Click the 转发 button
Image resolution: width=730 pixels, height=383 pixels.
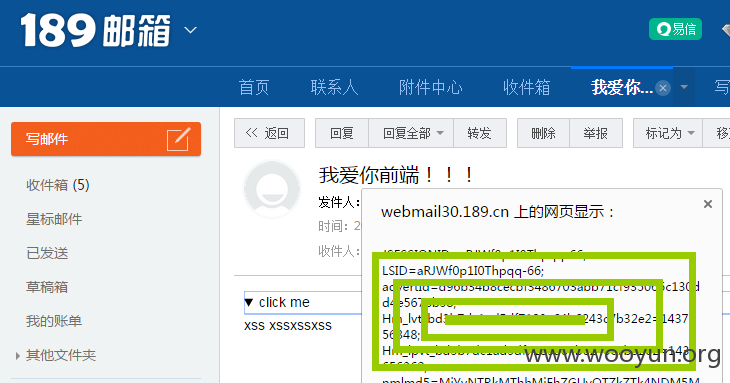[x=480, y=133]
